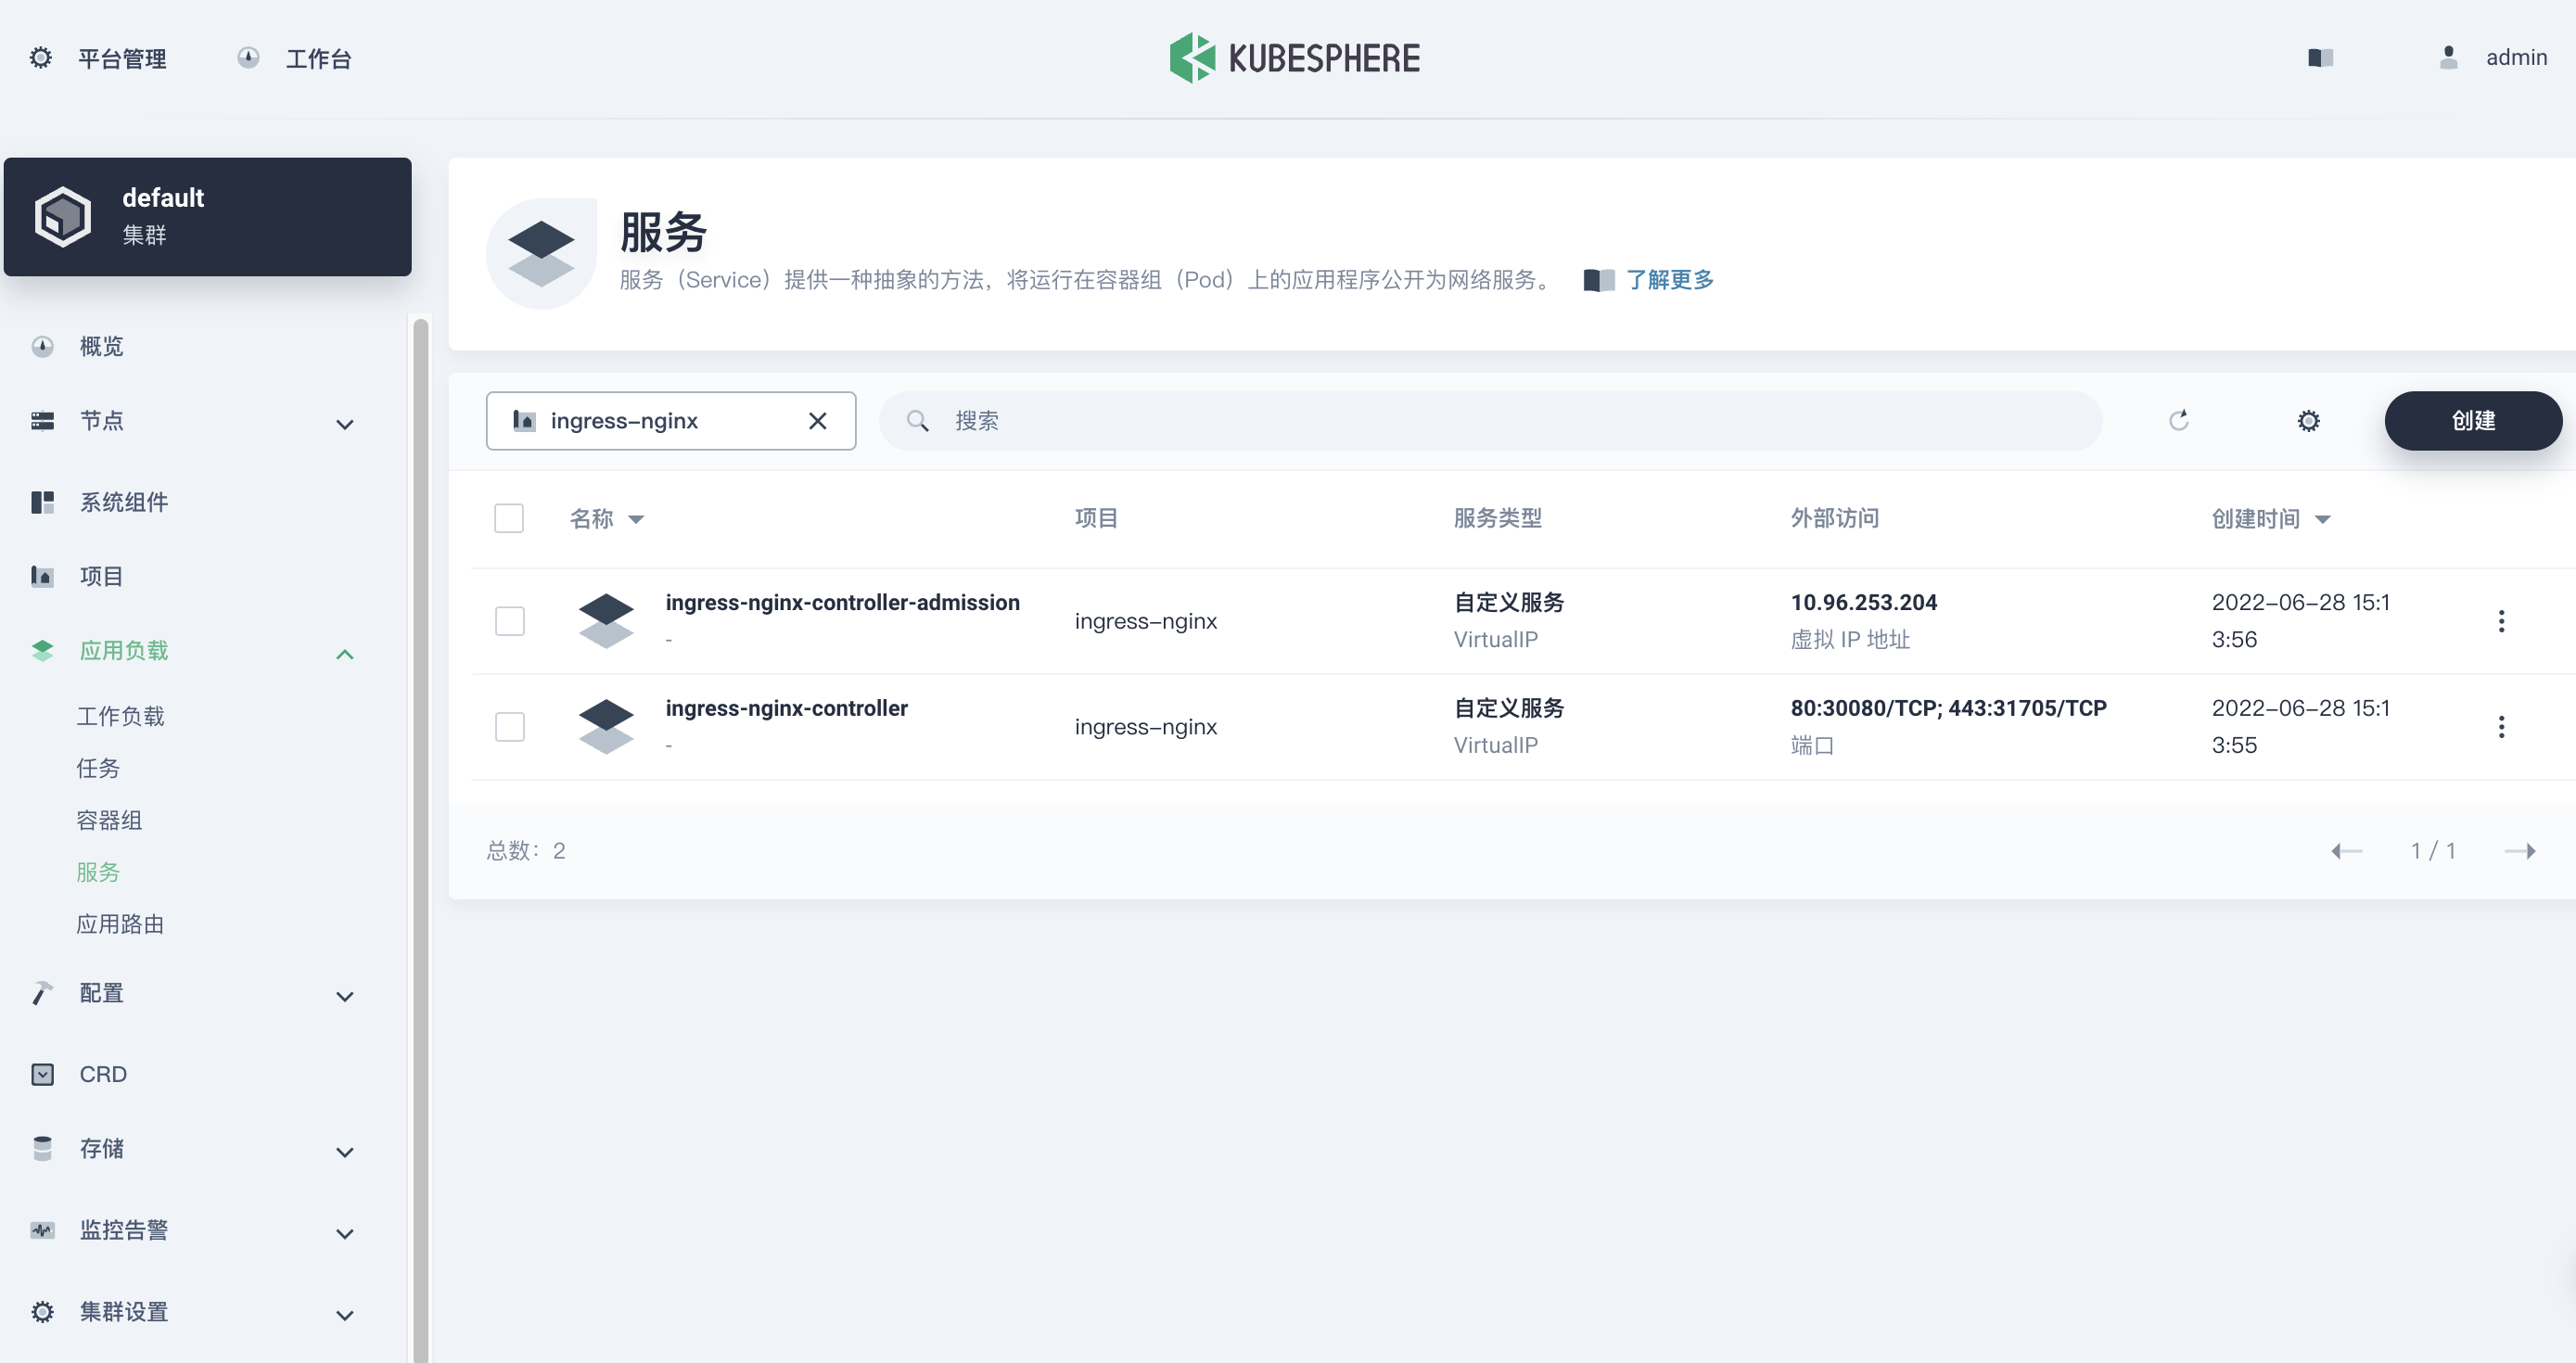Click the KubeSphere logo
The height and width of the screenshot is (1363, 2576).
[1294, 58]
